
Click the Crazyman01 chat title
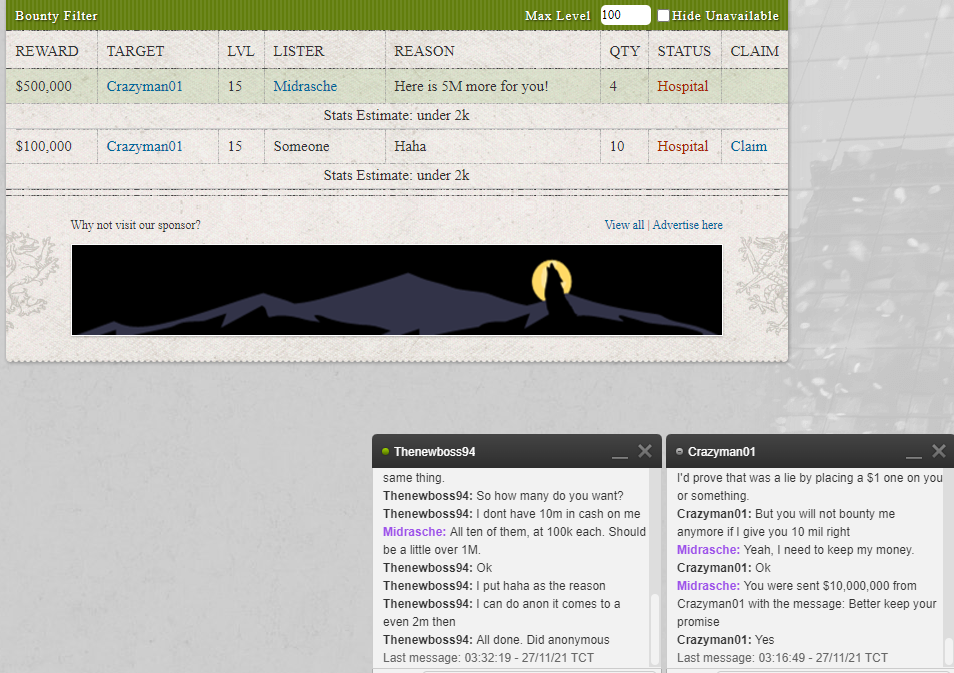click(x=722, y=452)
